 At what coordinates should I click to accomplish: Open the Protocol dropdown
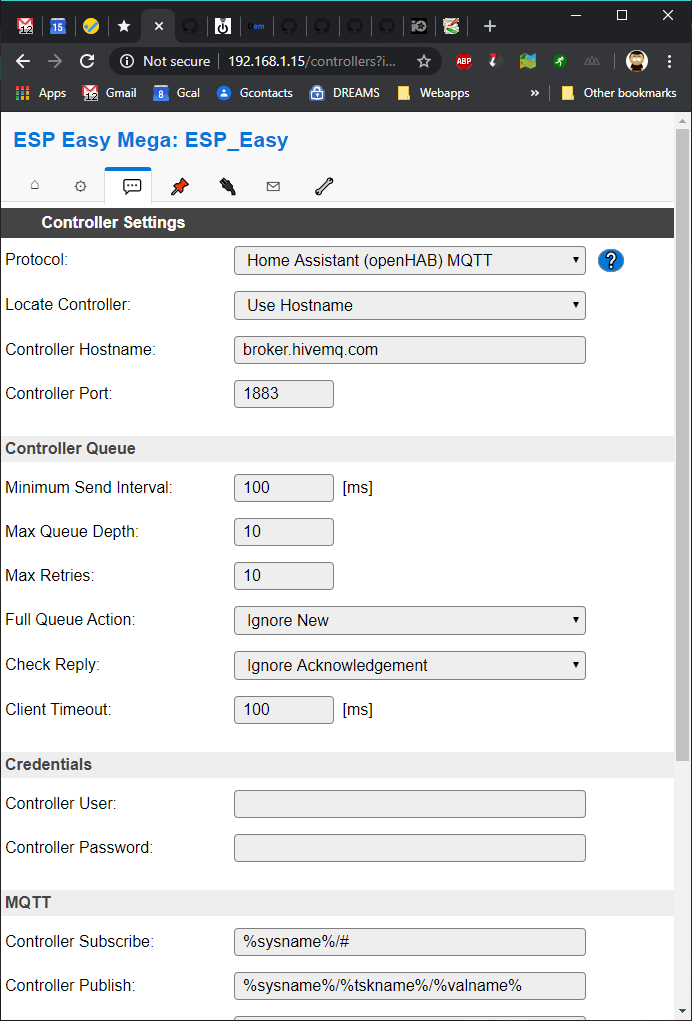(410, 260)
